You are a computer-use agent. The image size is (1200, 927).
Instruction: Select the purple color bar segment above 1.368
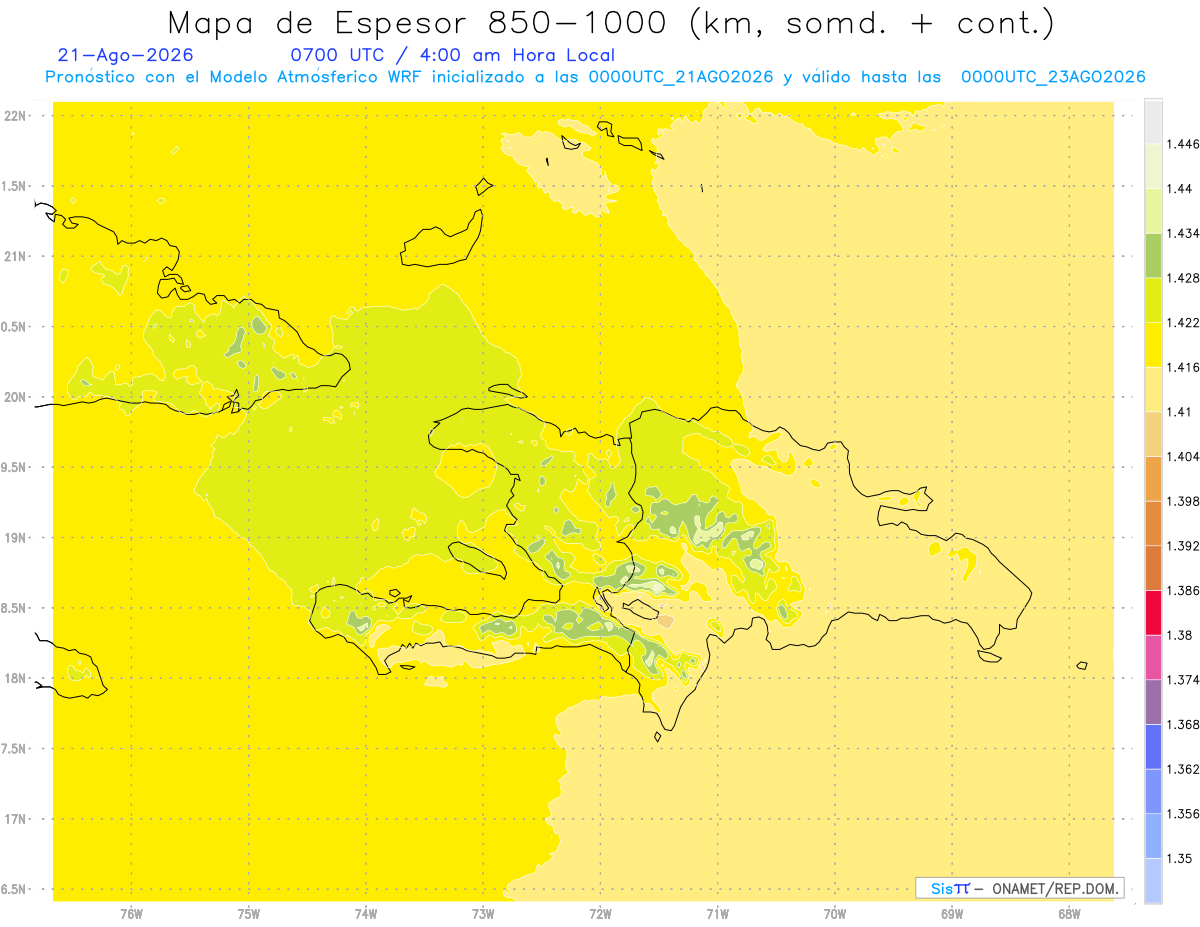pyautogui.click(x=1153, y=702)
